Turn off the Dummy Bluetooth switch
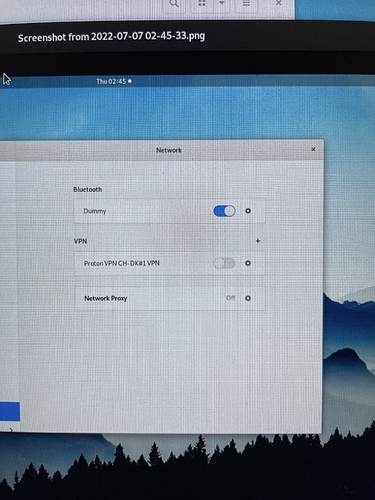The image size is (375, 500). (224, 211)
